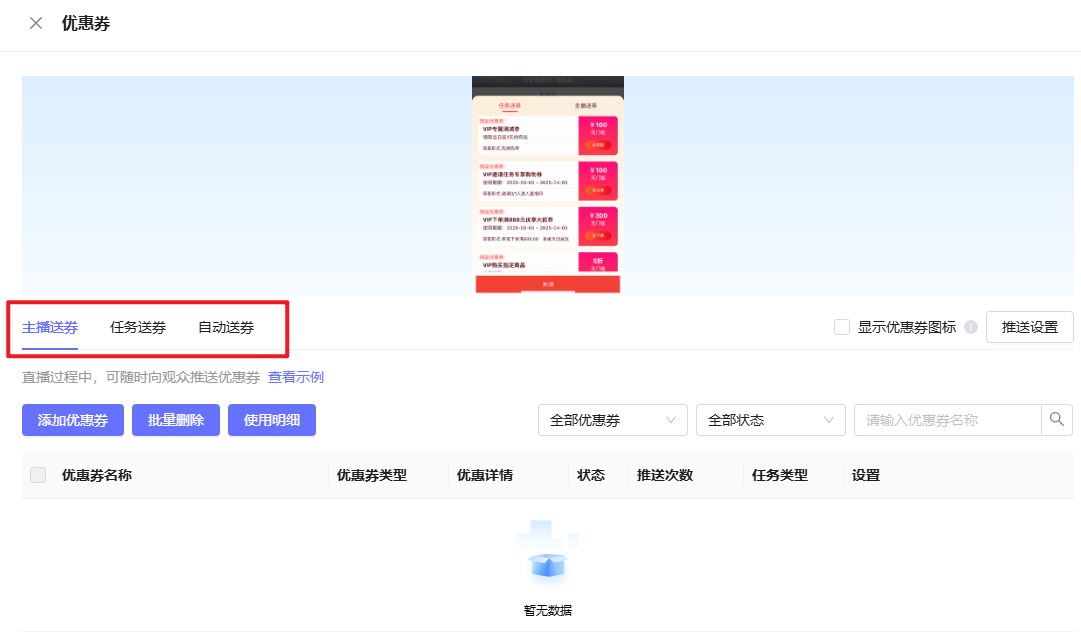Click the 推送次数 column header

pos(665,475)
